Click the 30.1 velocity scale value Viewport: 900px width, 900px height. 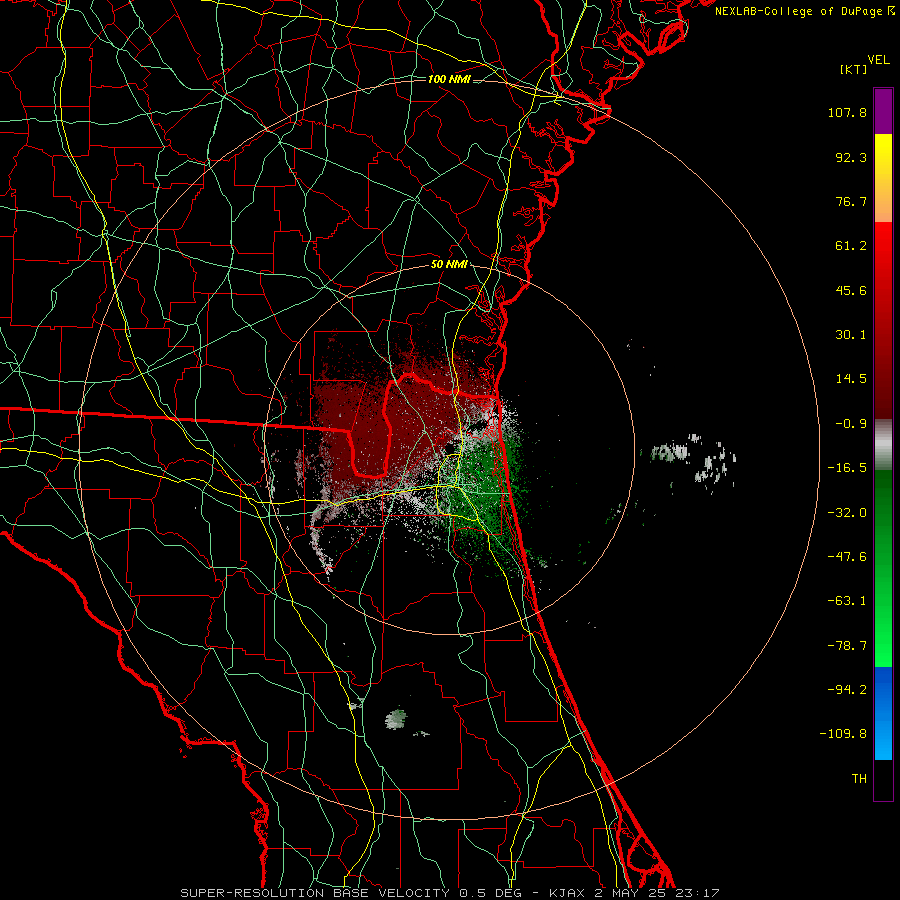click(x=851, y=335)
